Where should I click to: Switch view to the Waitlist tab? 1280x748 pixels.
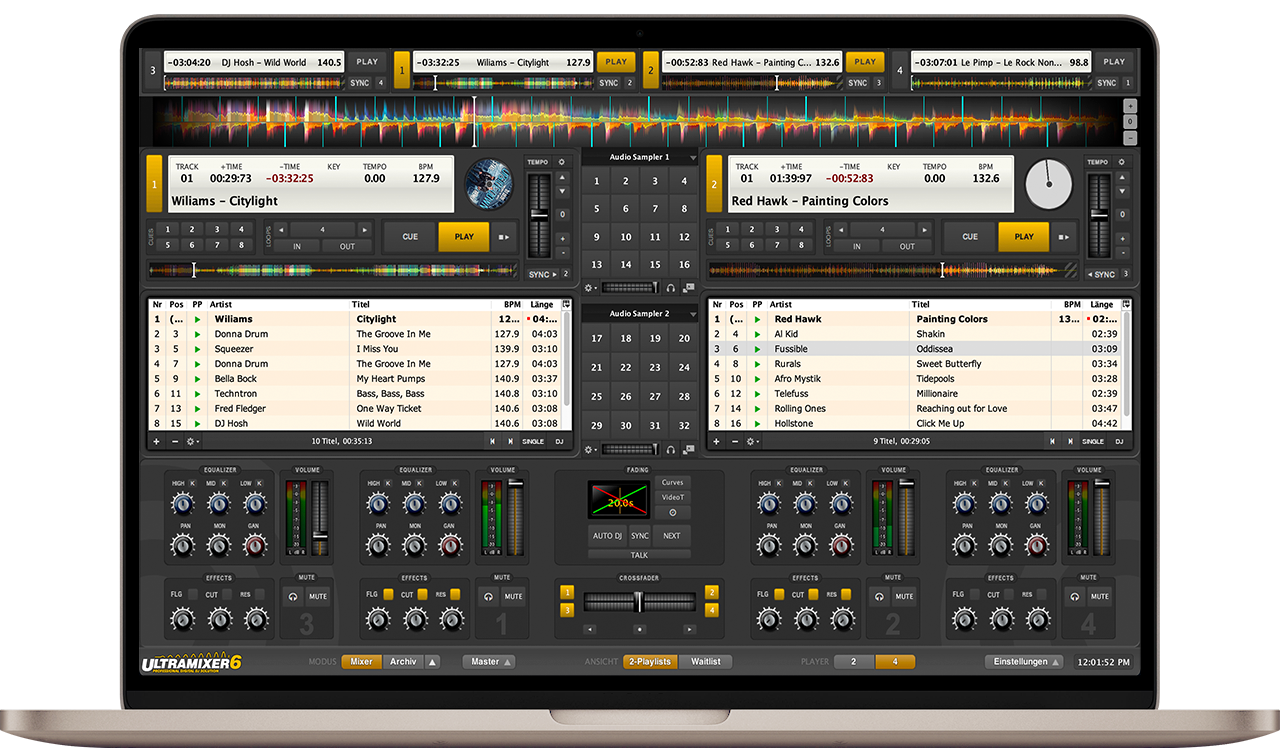706,662
